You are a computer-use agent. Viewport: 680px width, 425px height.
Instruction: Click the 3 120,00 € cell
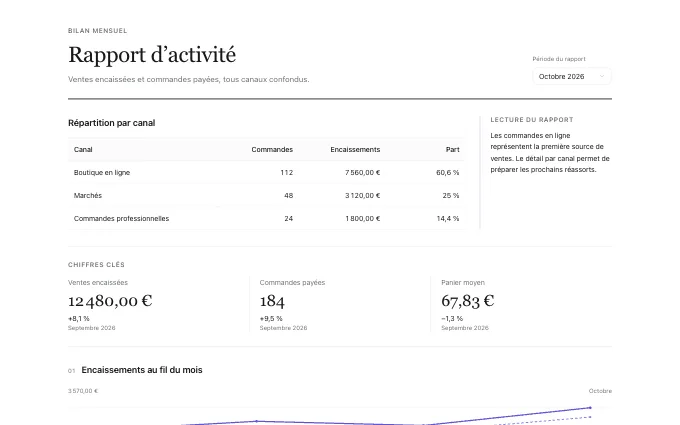point(363,196)
